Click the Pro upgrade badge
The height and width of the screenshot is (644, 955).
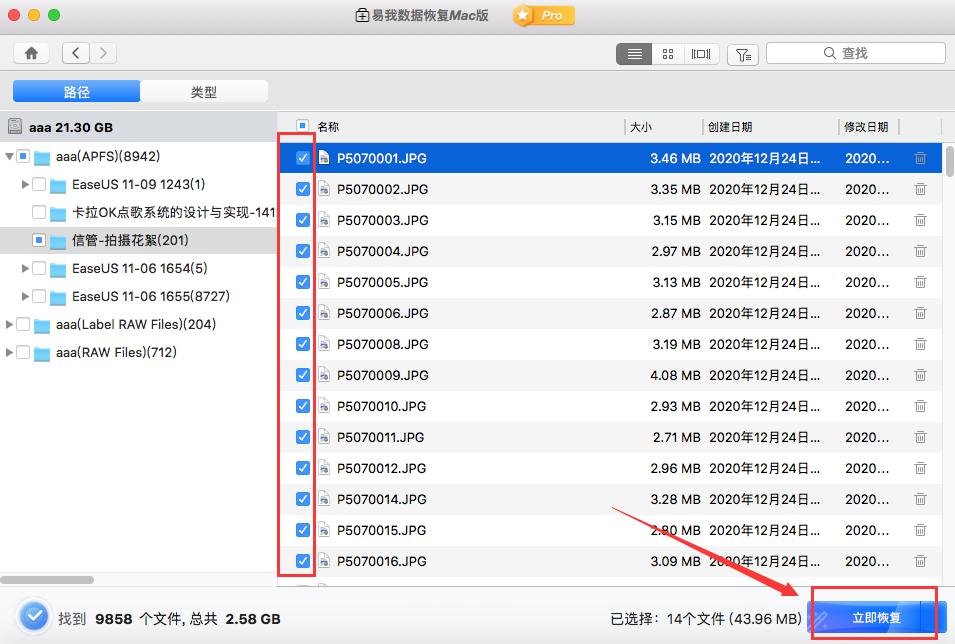tap(544, 16)
